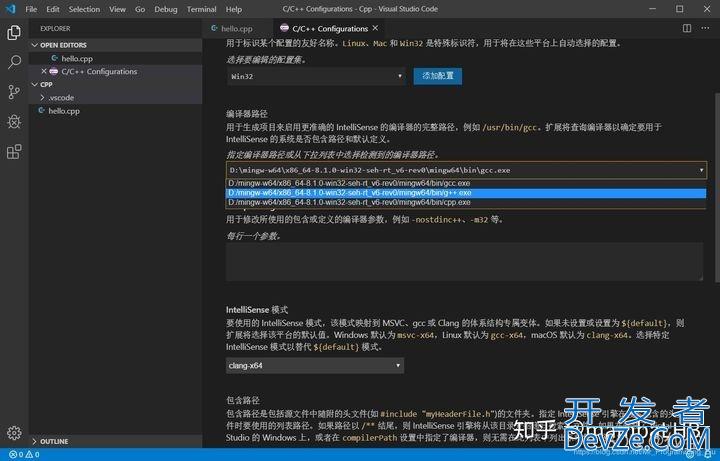Open the Source Control view
This screenshot has width=720, height=461.
(x=14, y=92)
